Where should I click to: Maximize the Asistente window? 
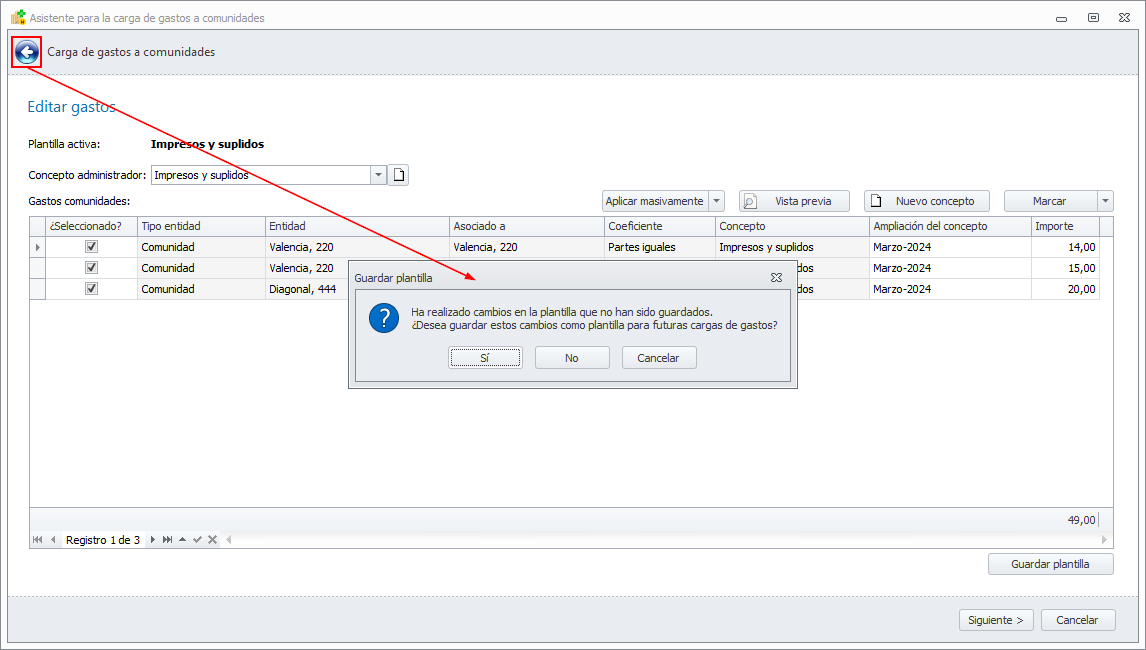pos(1093,18)
